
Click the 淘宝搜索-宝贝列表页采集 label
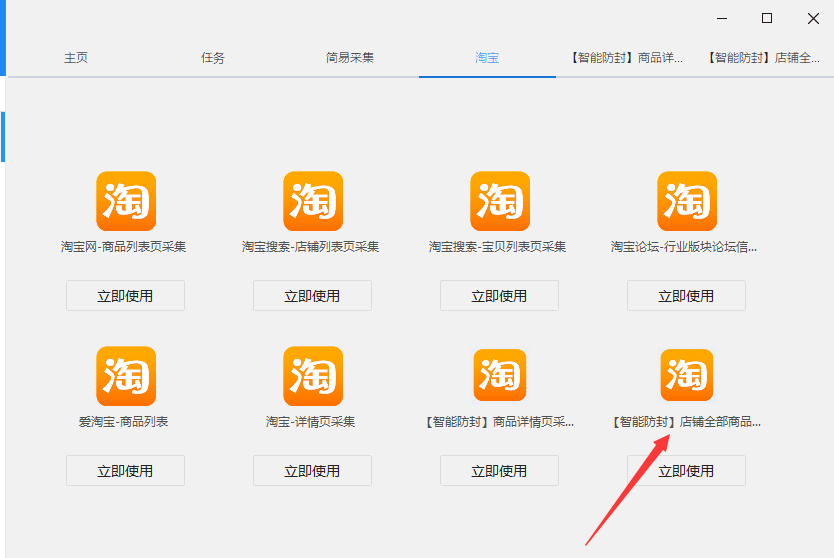click(497, 247)
